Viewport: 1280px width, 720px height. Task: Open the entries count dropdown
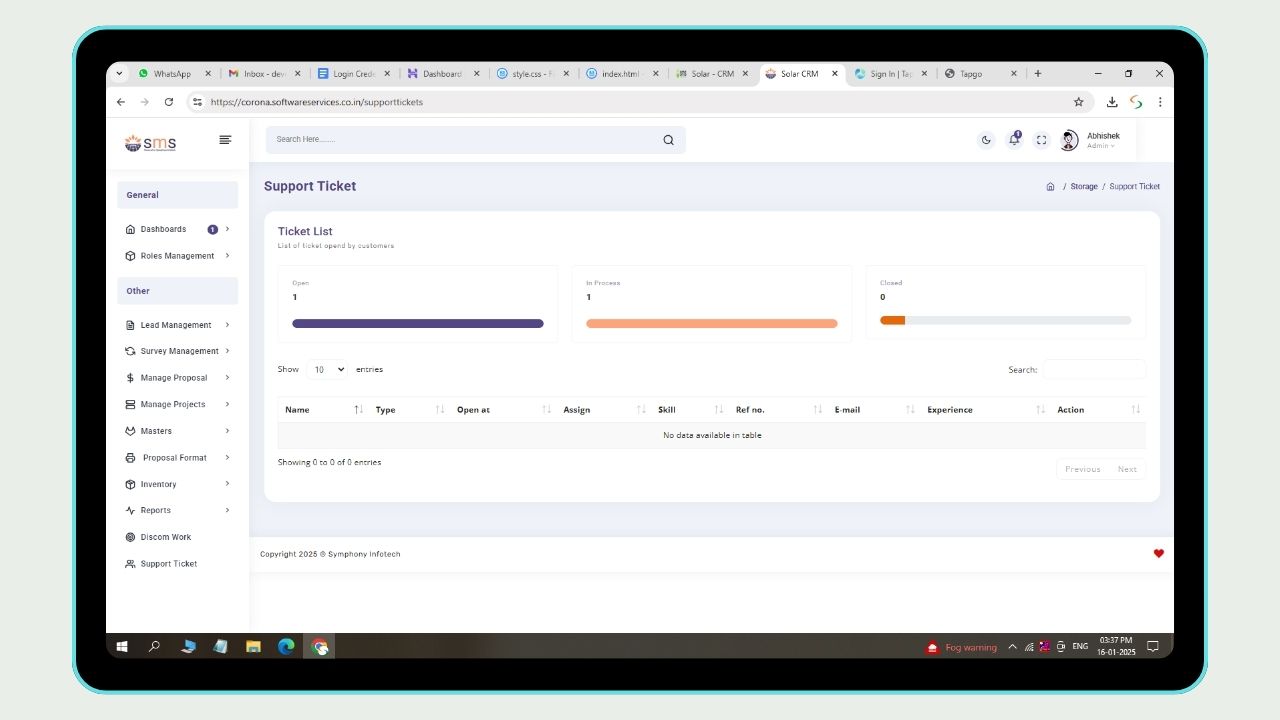click(327, 370)
